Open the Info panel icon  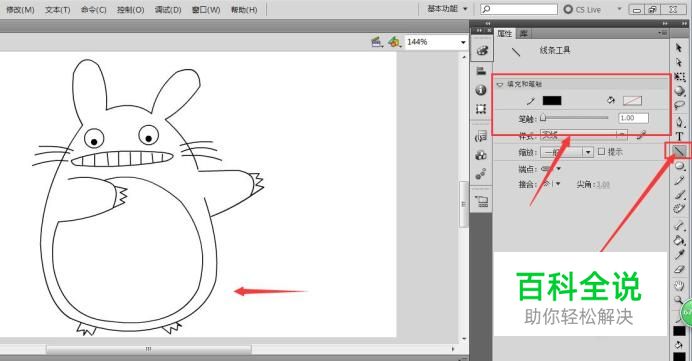tap(481, 90)
